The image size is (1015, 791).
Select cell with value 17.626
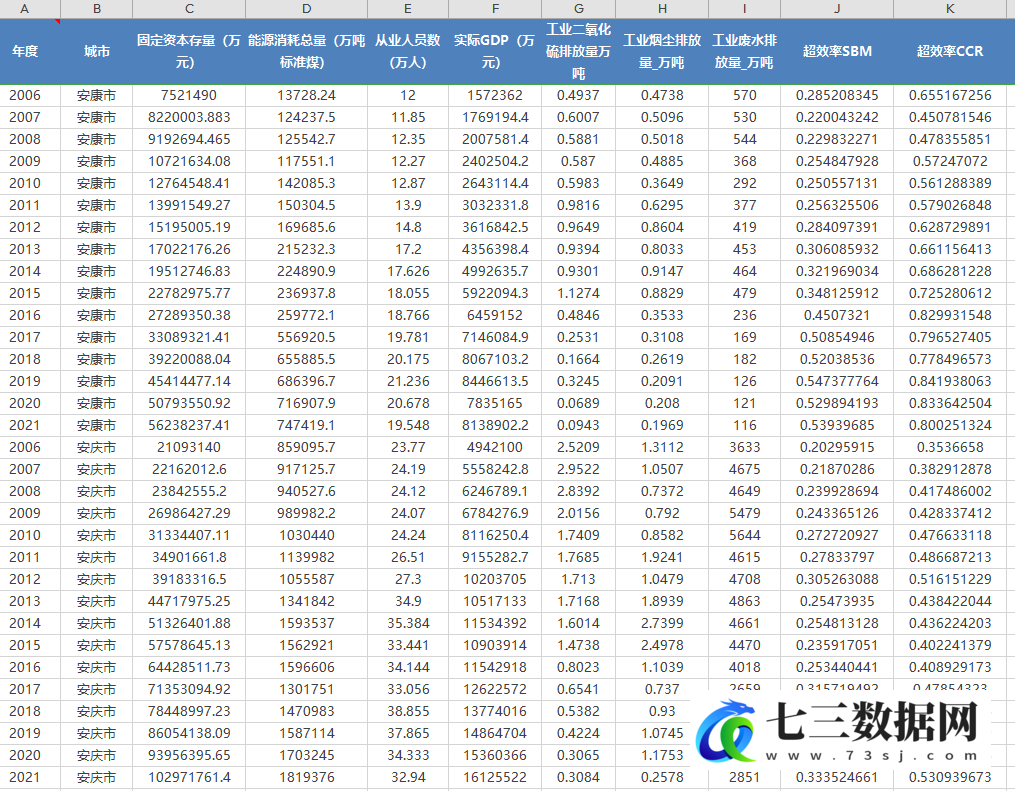pos(408,271)
